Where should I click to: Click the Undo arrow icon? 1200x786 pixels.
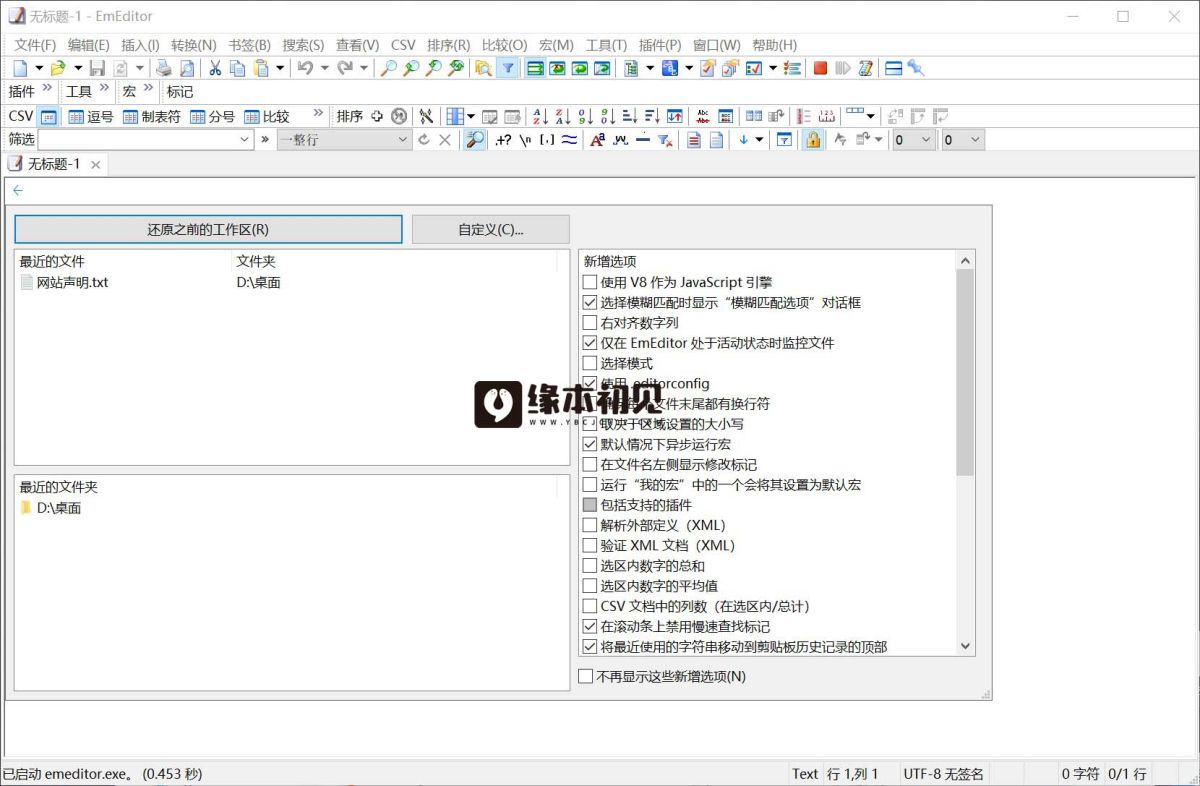[305, 68]
